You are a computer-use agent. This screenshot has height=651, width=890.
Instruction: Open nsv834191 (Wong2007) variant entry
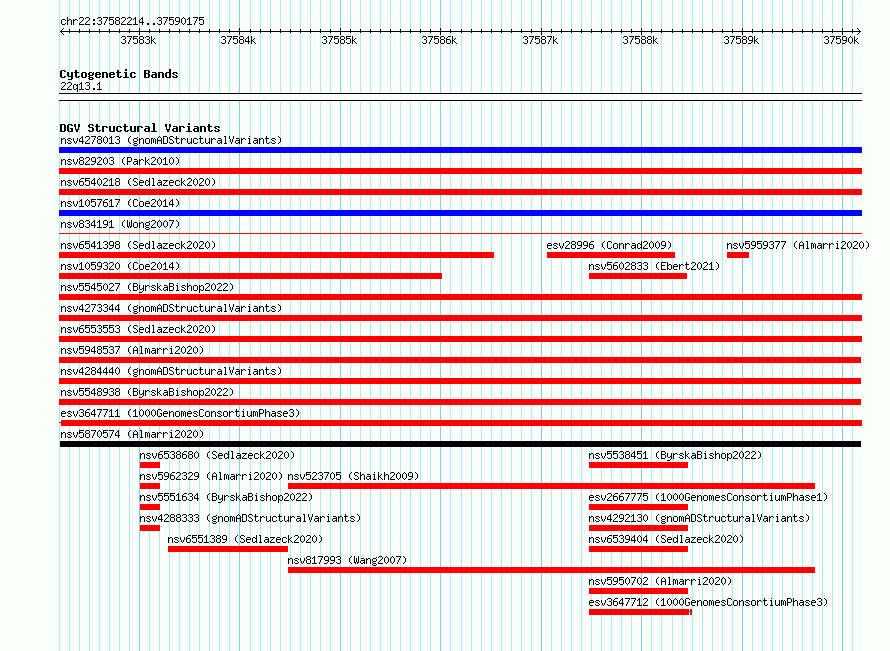(120, 224)
